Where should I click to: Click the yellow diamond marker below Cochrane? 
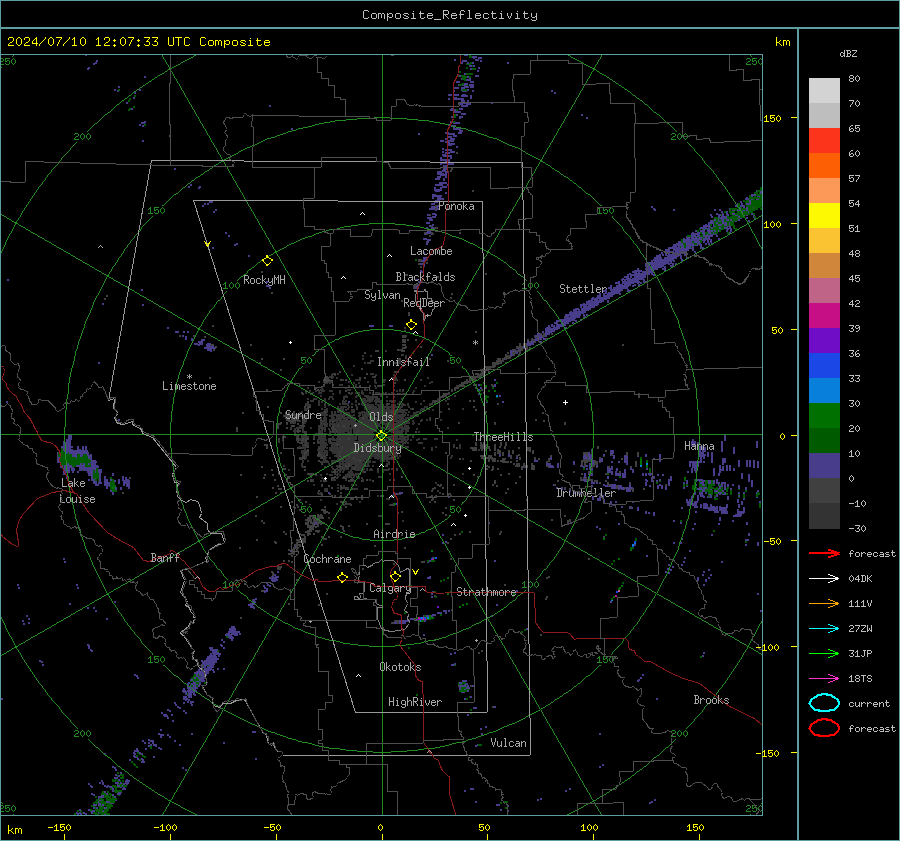click(x=343, y=577)
